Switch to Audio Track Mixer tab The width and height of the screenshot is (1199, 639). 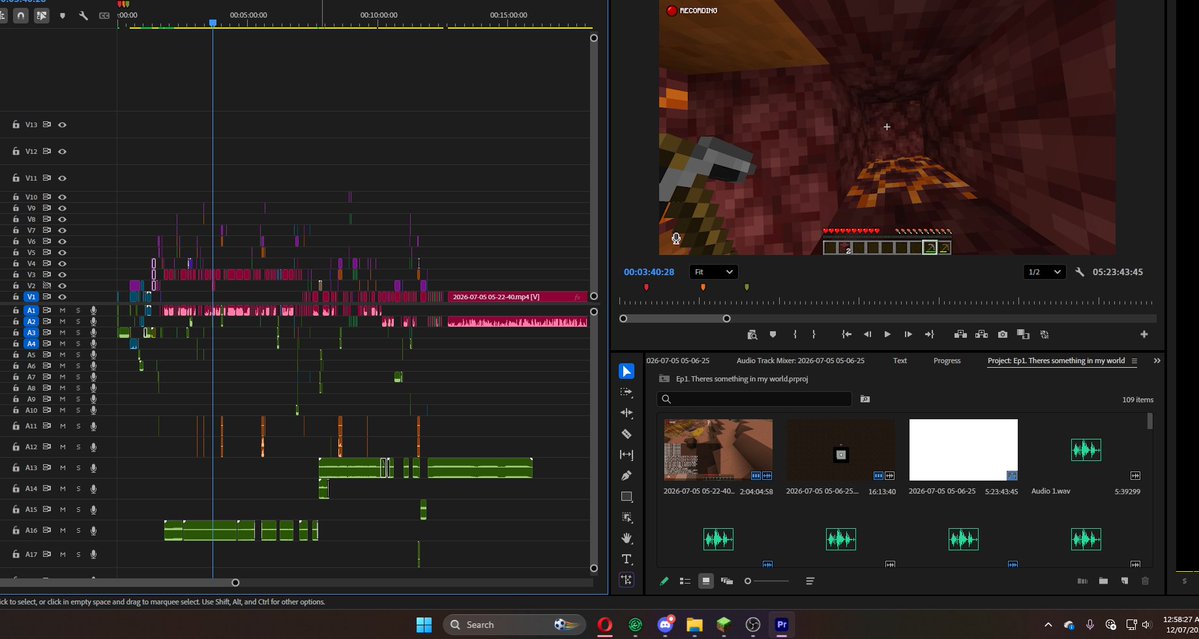click(x=800, y=361)
